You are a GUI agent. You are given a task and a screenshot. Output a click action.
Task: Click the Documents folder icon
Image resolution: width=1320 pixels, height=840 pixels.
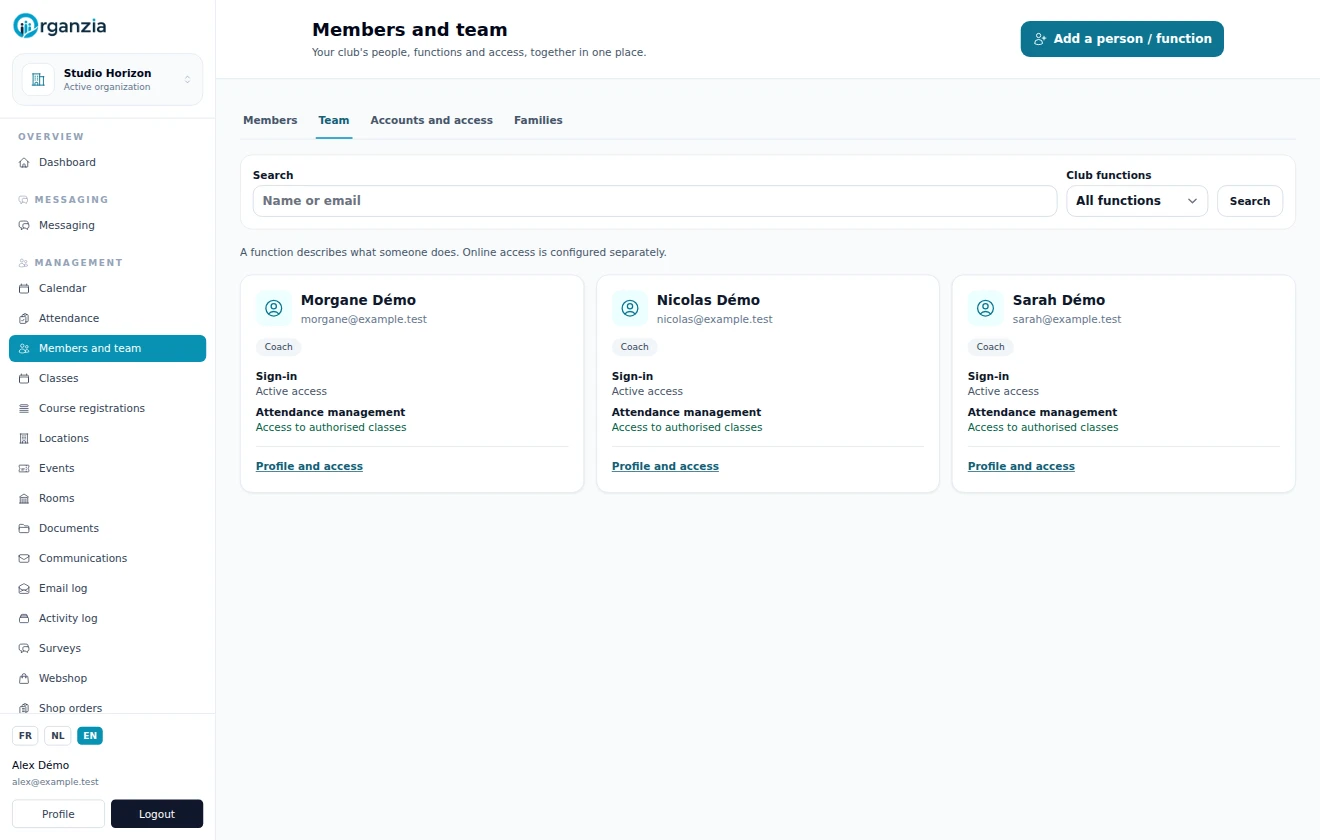click(24, 528)
